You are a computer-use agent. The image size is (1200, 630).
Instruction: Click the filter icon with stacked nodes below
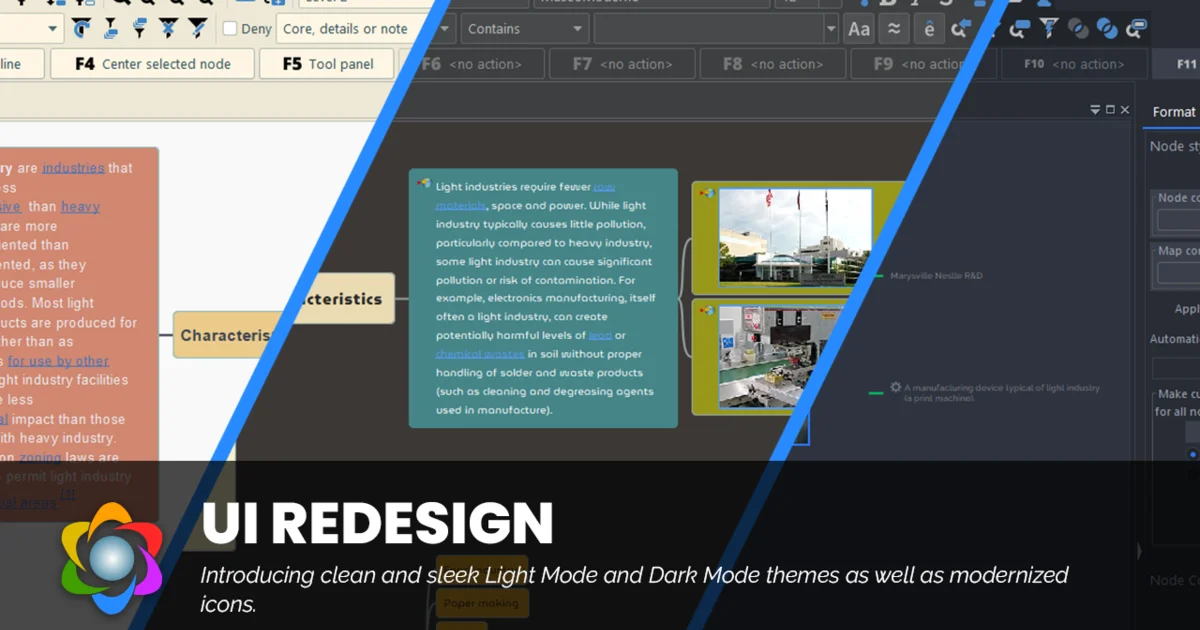pos(111,29)
